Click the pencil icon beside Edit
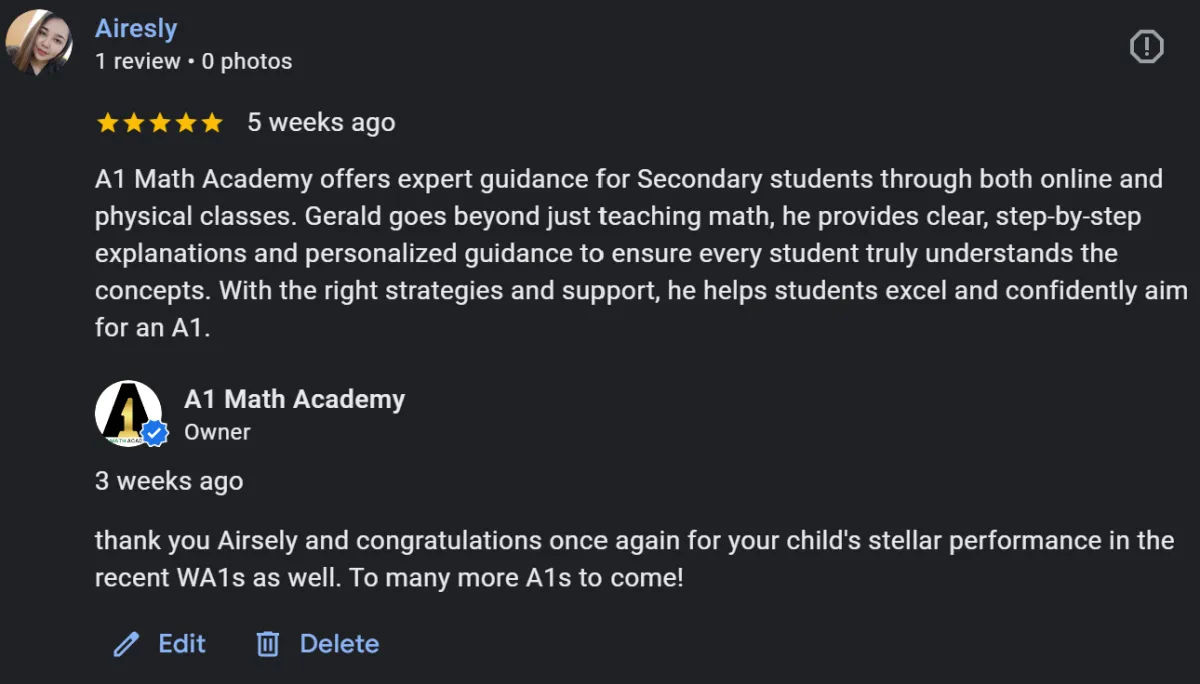Screen dimensions: 1200x684 point(126,644)
